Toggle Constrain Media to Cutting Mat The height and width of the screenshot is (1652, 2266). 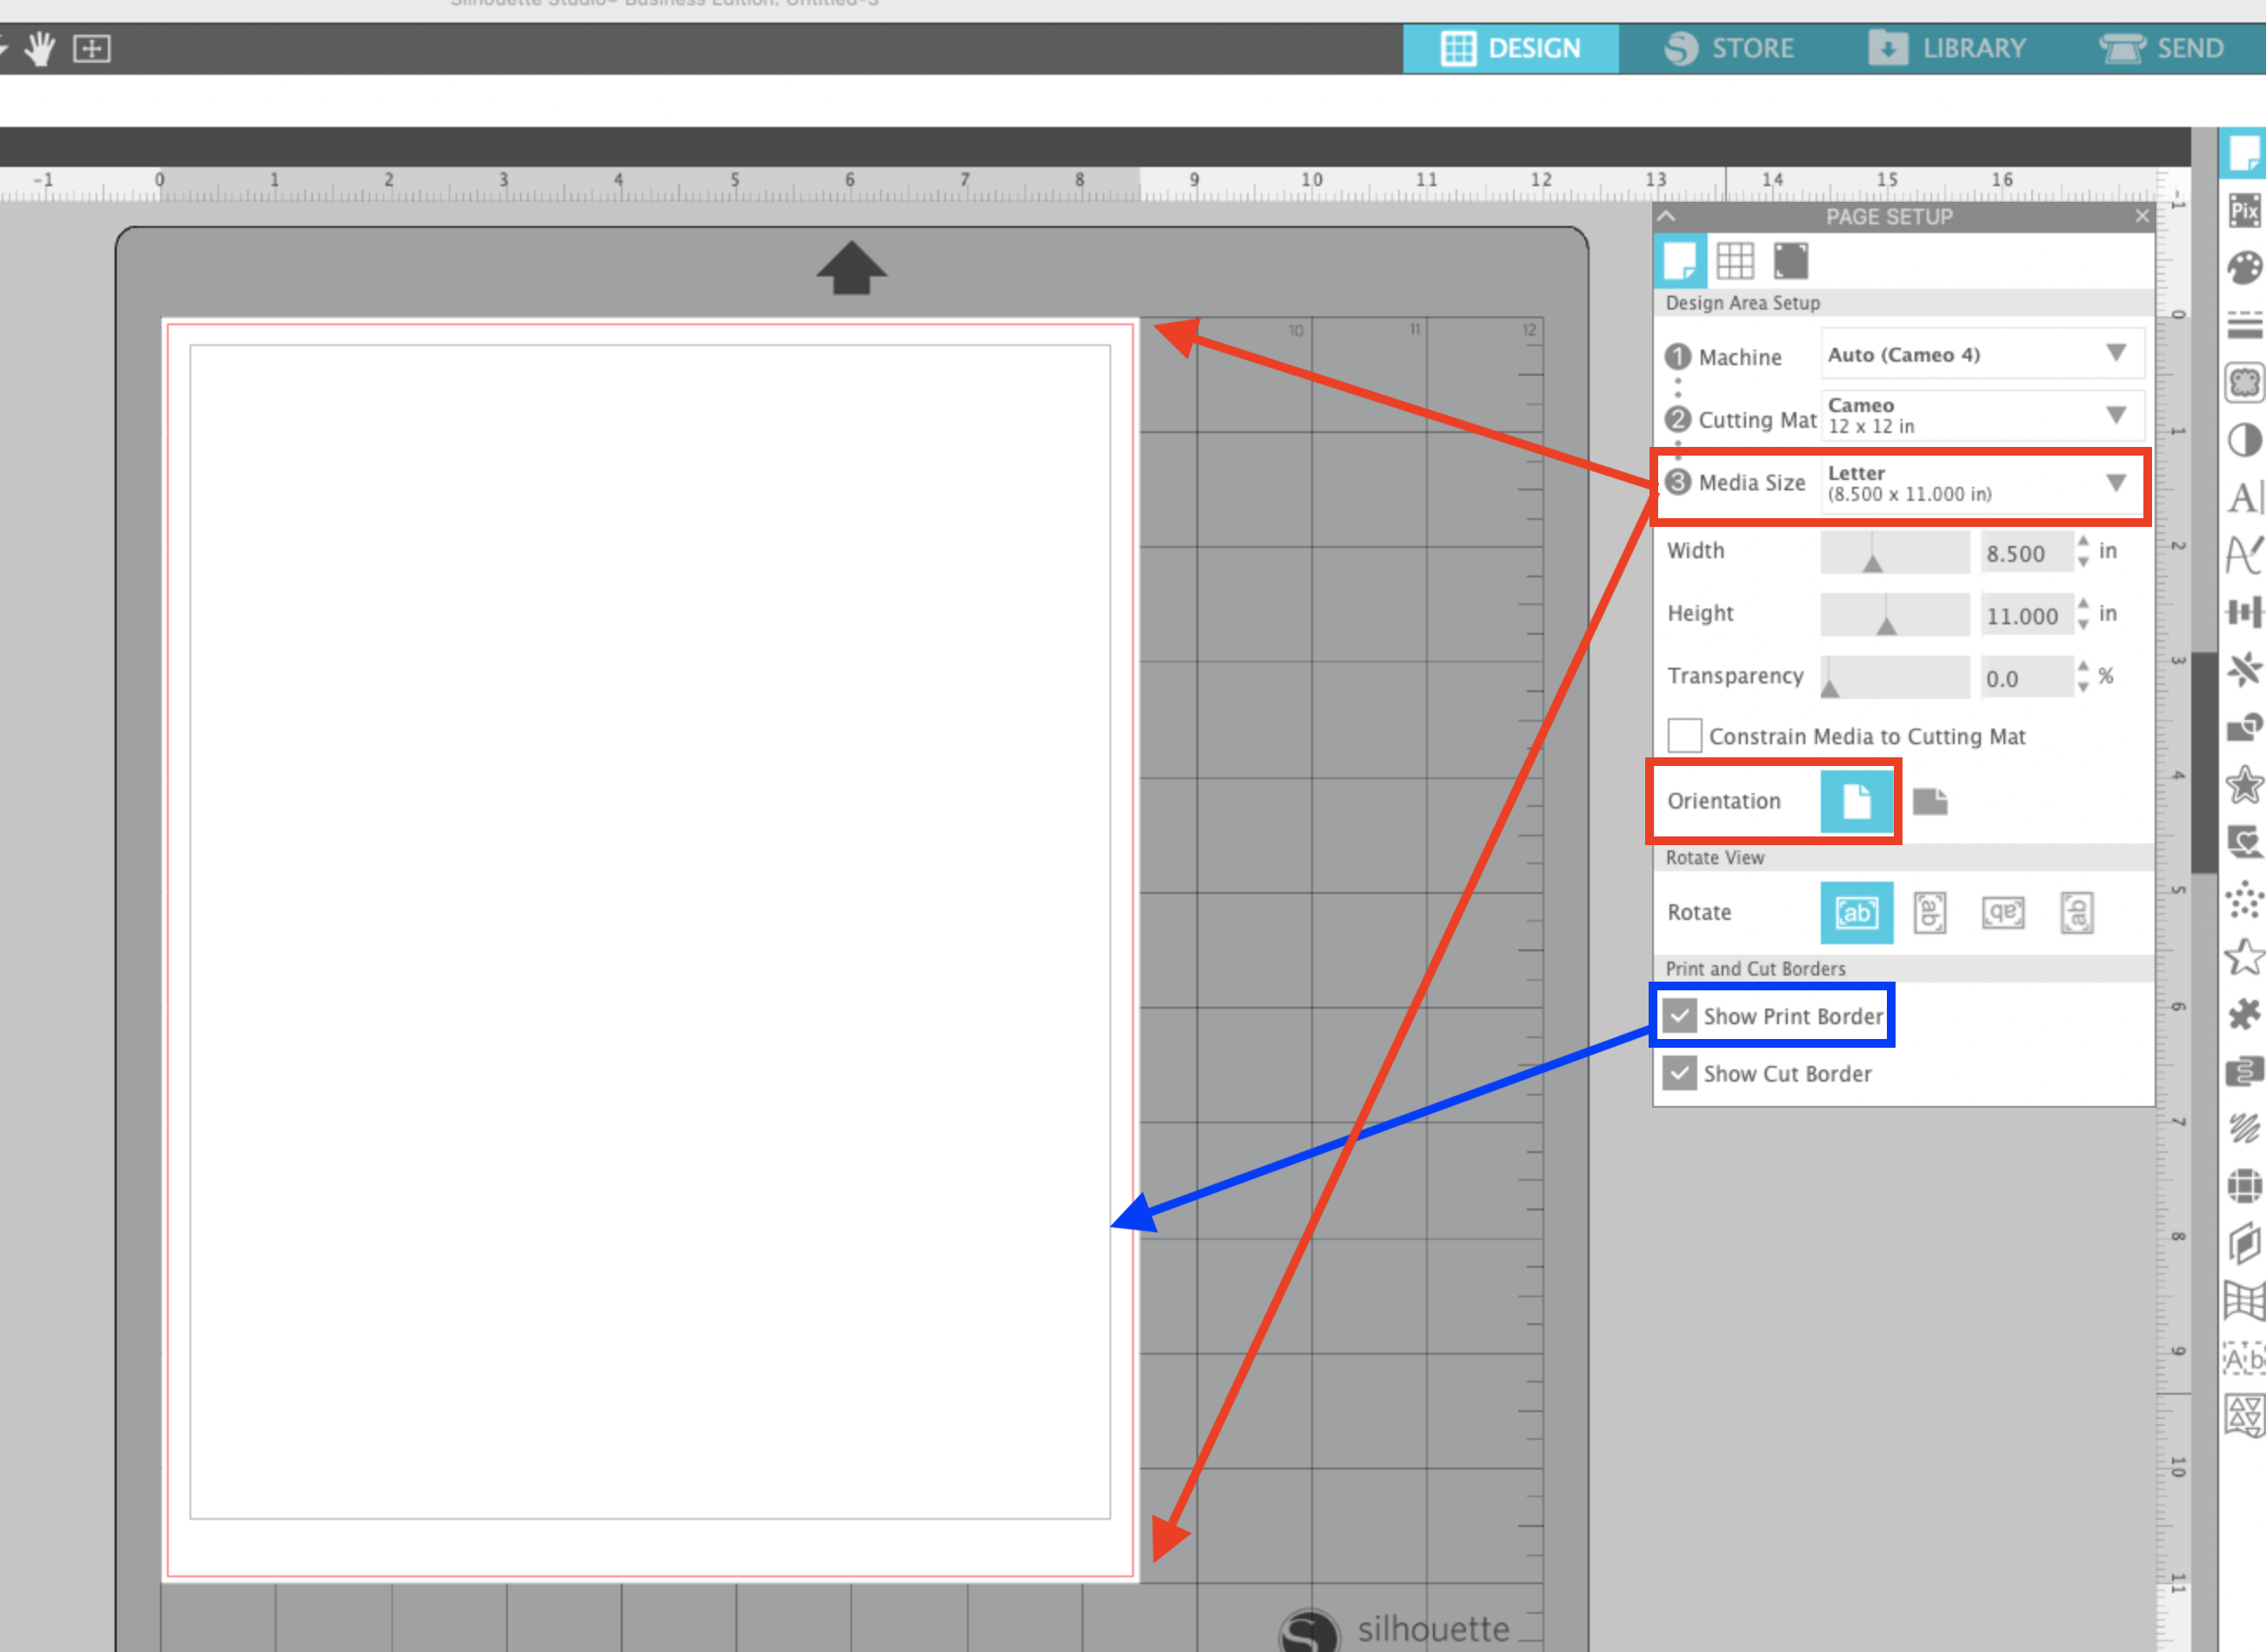pyautogui.click(x=1685, y=736)
